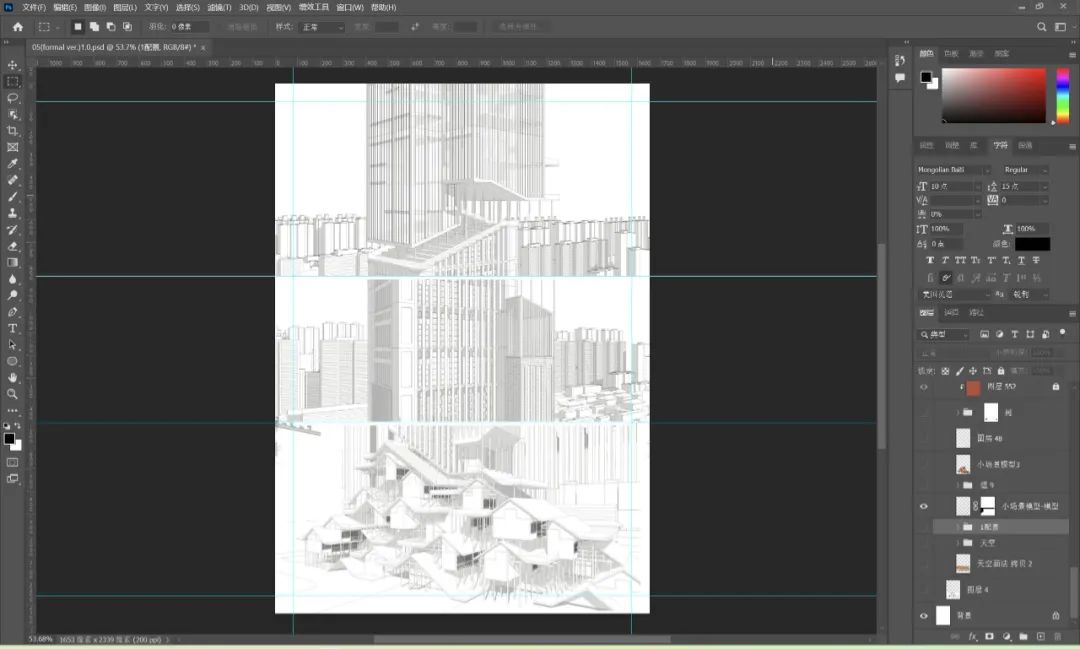Show the 小场景模型3 layer
This screenshot has width=1080, height=649.
pyautogui.click(x=924, y=464)
